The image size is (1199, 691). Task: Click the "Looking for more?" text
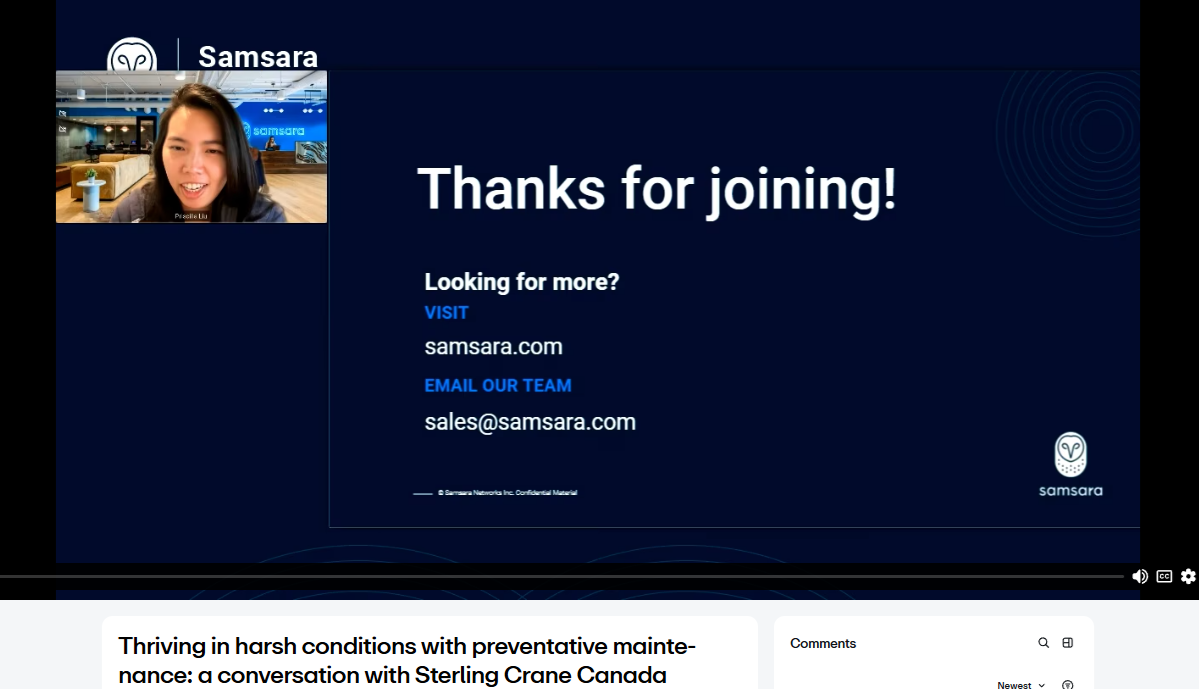(521, 282)
